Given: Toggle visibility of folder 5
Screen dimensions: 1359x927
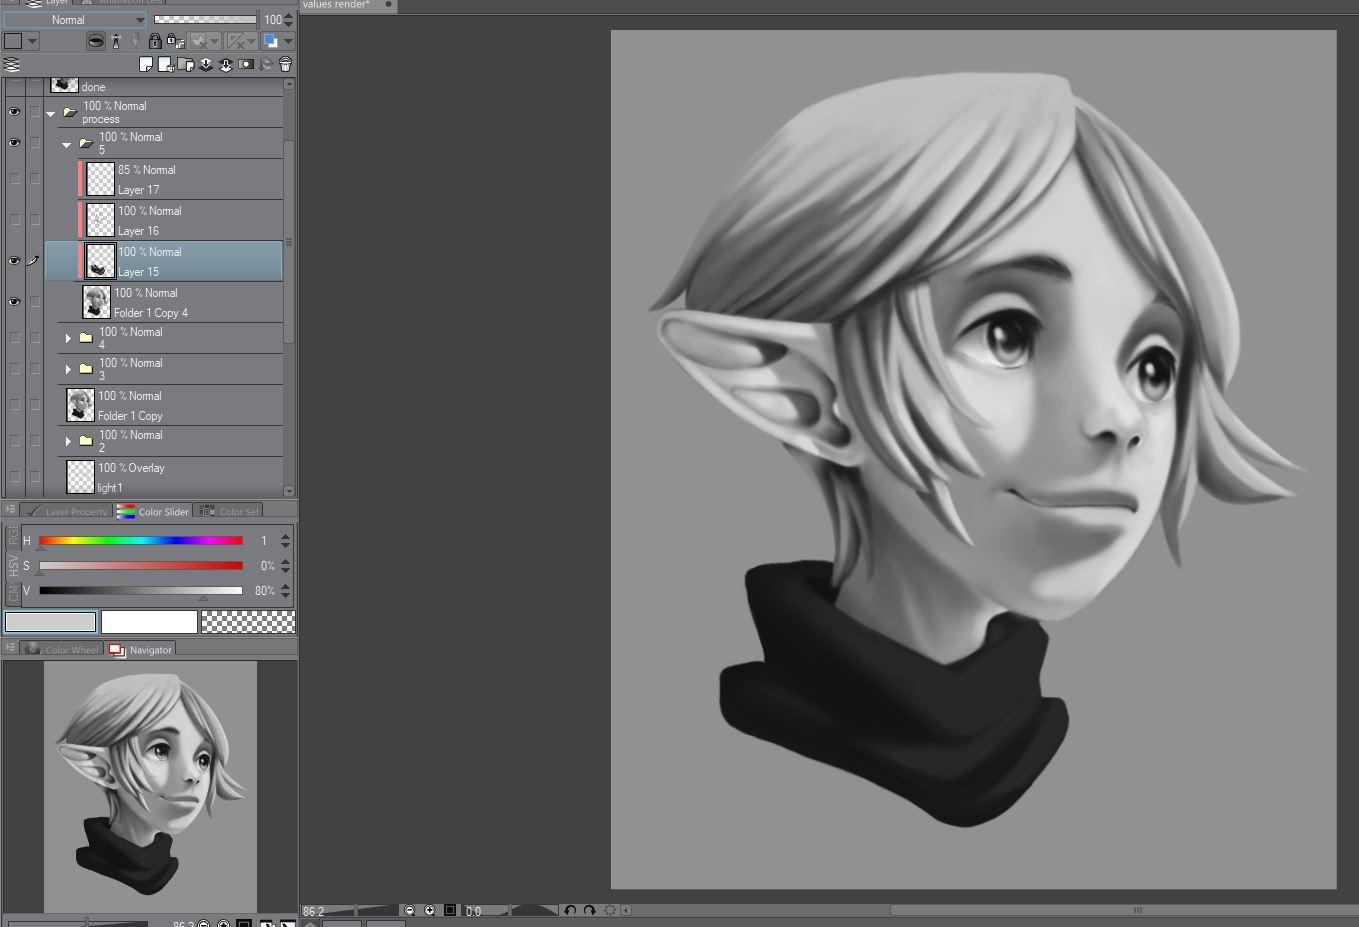Looking at the screenshot, I should [14, 143].
